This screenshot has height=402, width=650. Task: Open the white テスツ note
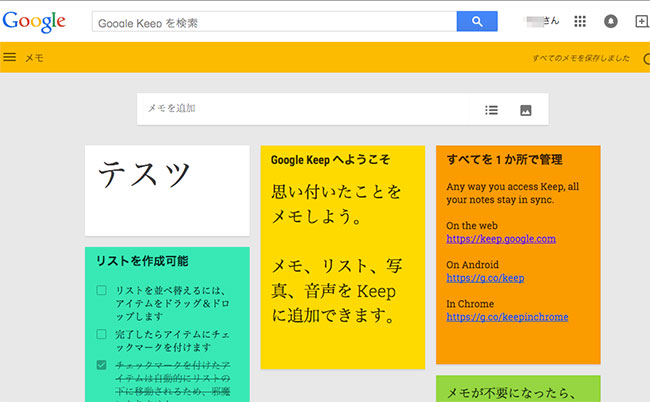167,191
